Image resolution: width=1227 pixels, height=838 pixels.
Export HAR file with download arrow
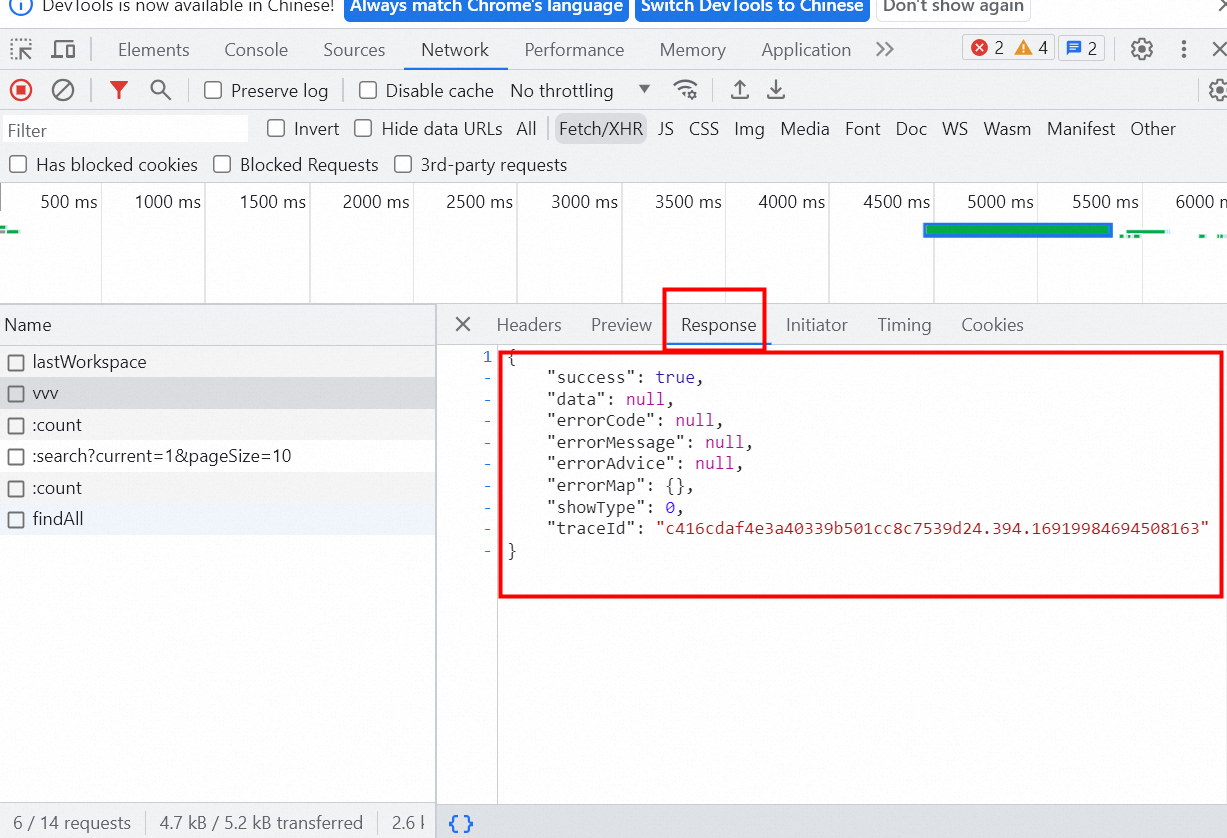pos(775,90)
